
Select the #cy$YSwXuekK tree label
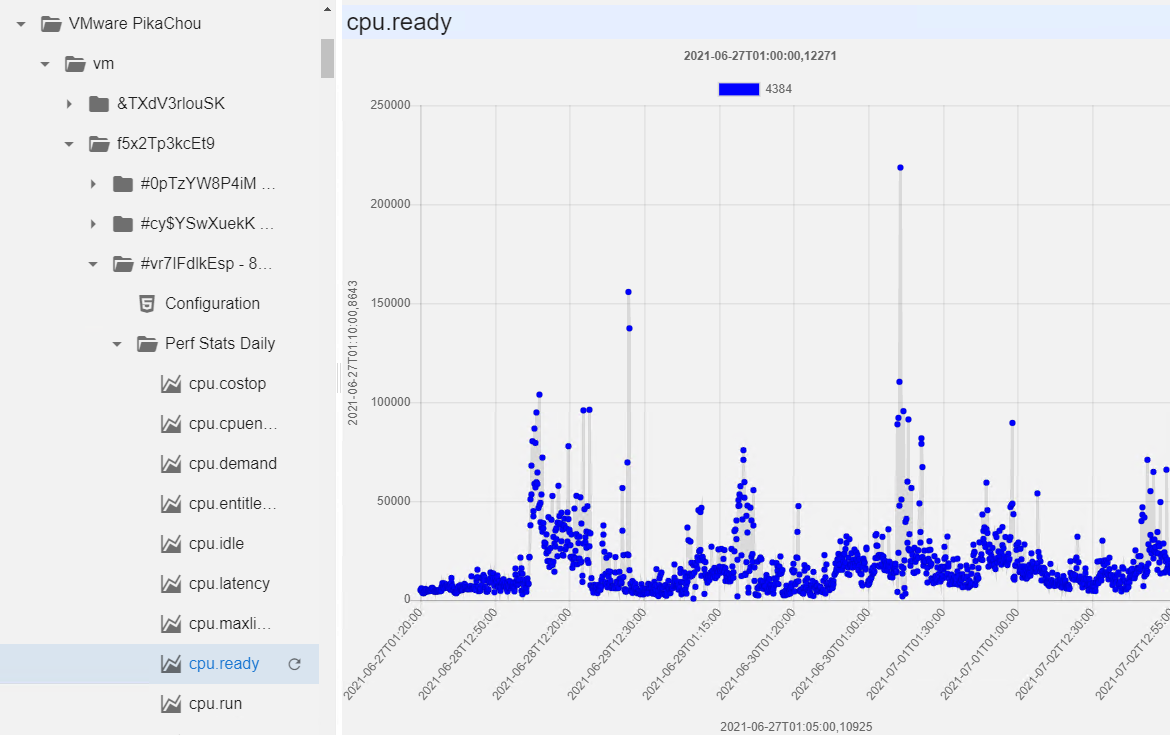pos(207,224)
